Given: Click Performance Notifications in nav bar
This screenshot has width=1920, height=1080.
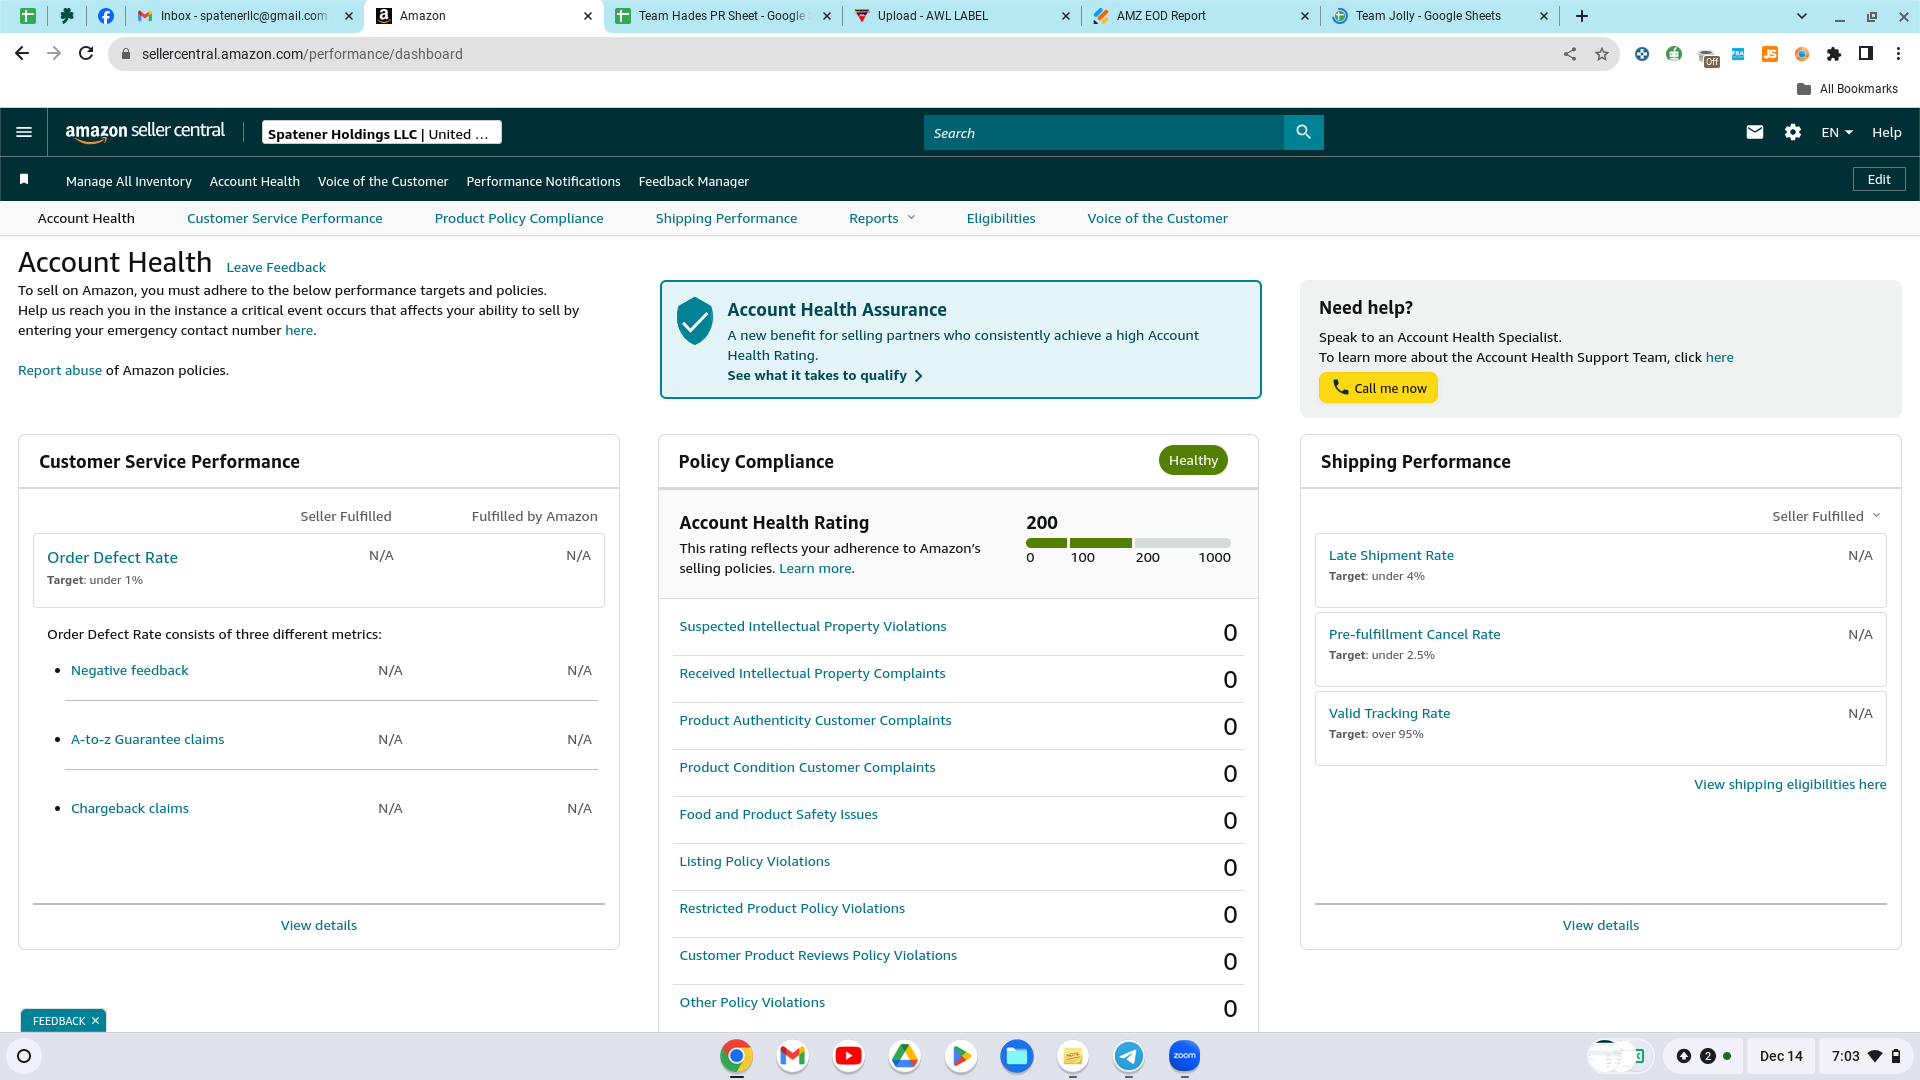Looking at the screenshot, I should (543, 181).
